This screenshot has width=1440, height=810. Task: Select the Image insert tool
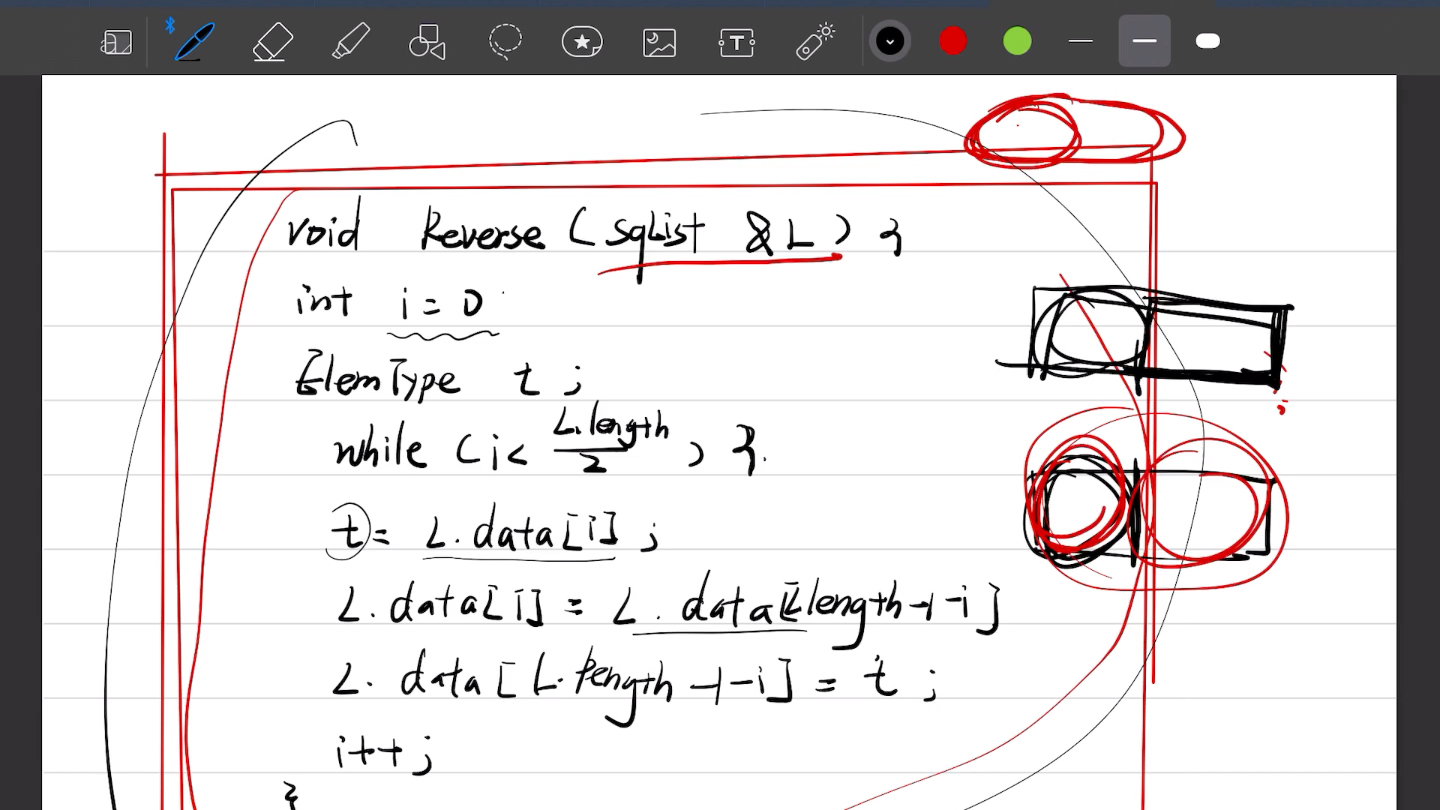660,42
